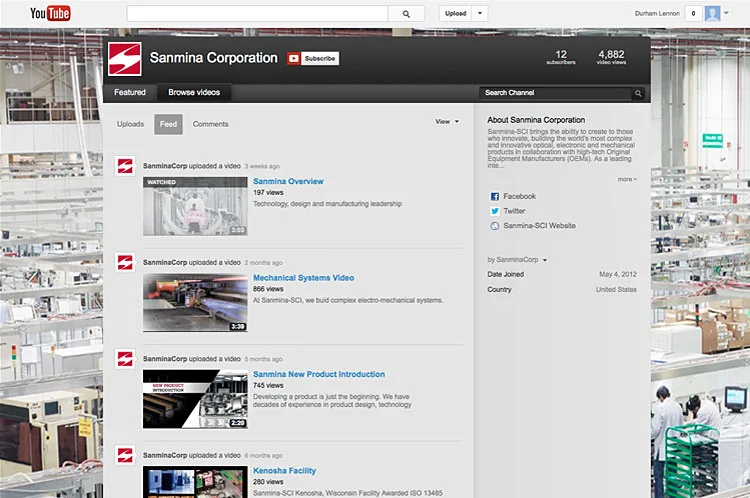Click the Subscribe button

coord(320,58)
